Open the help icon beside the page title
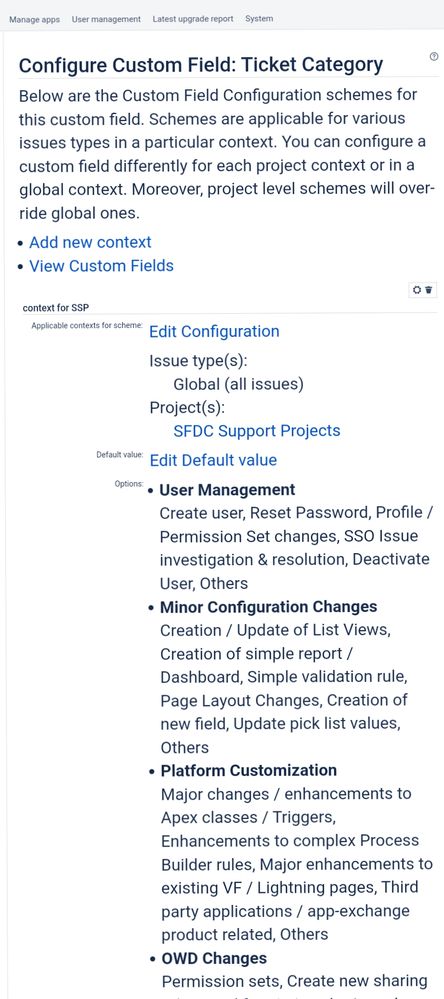This screenshot has height=999, width=444. pos(434,57)
